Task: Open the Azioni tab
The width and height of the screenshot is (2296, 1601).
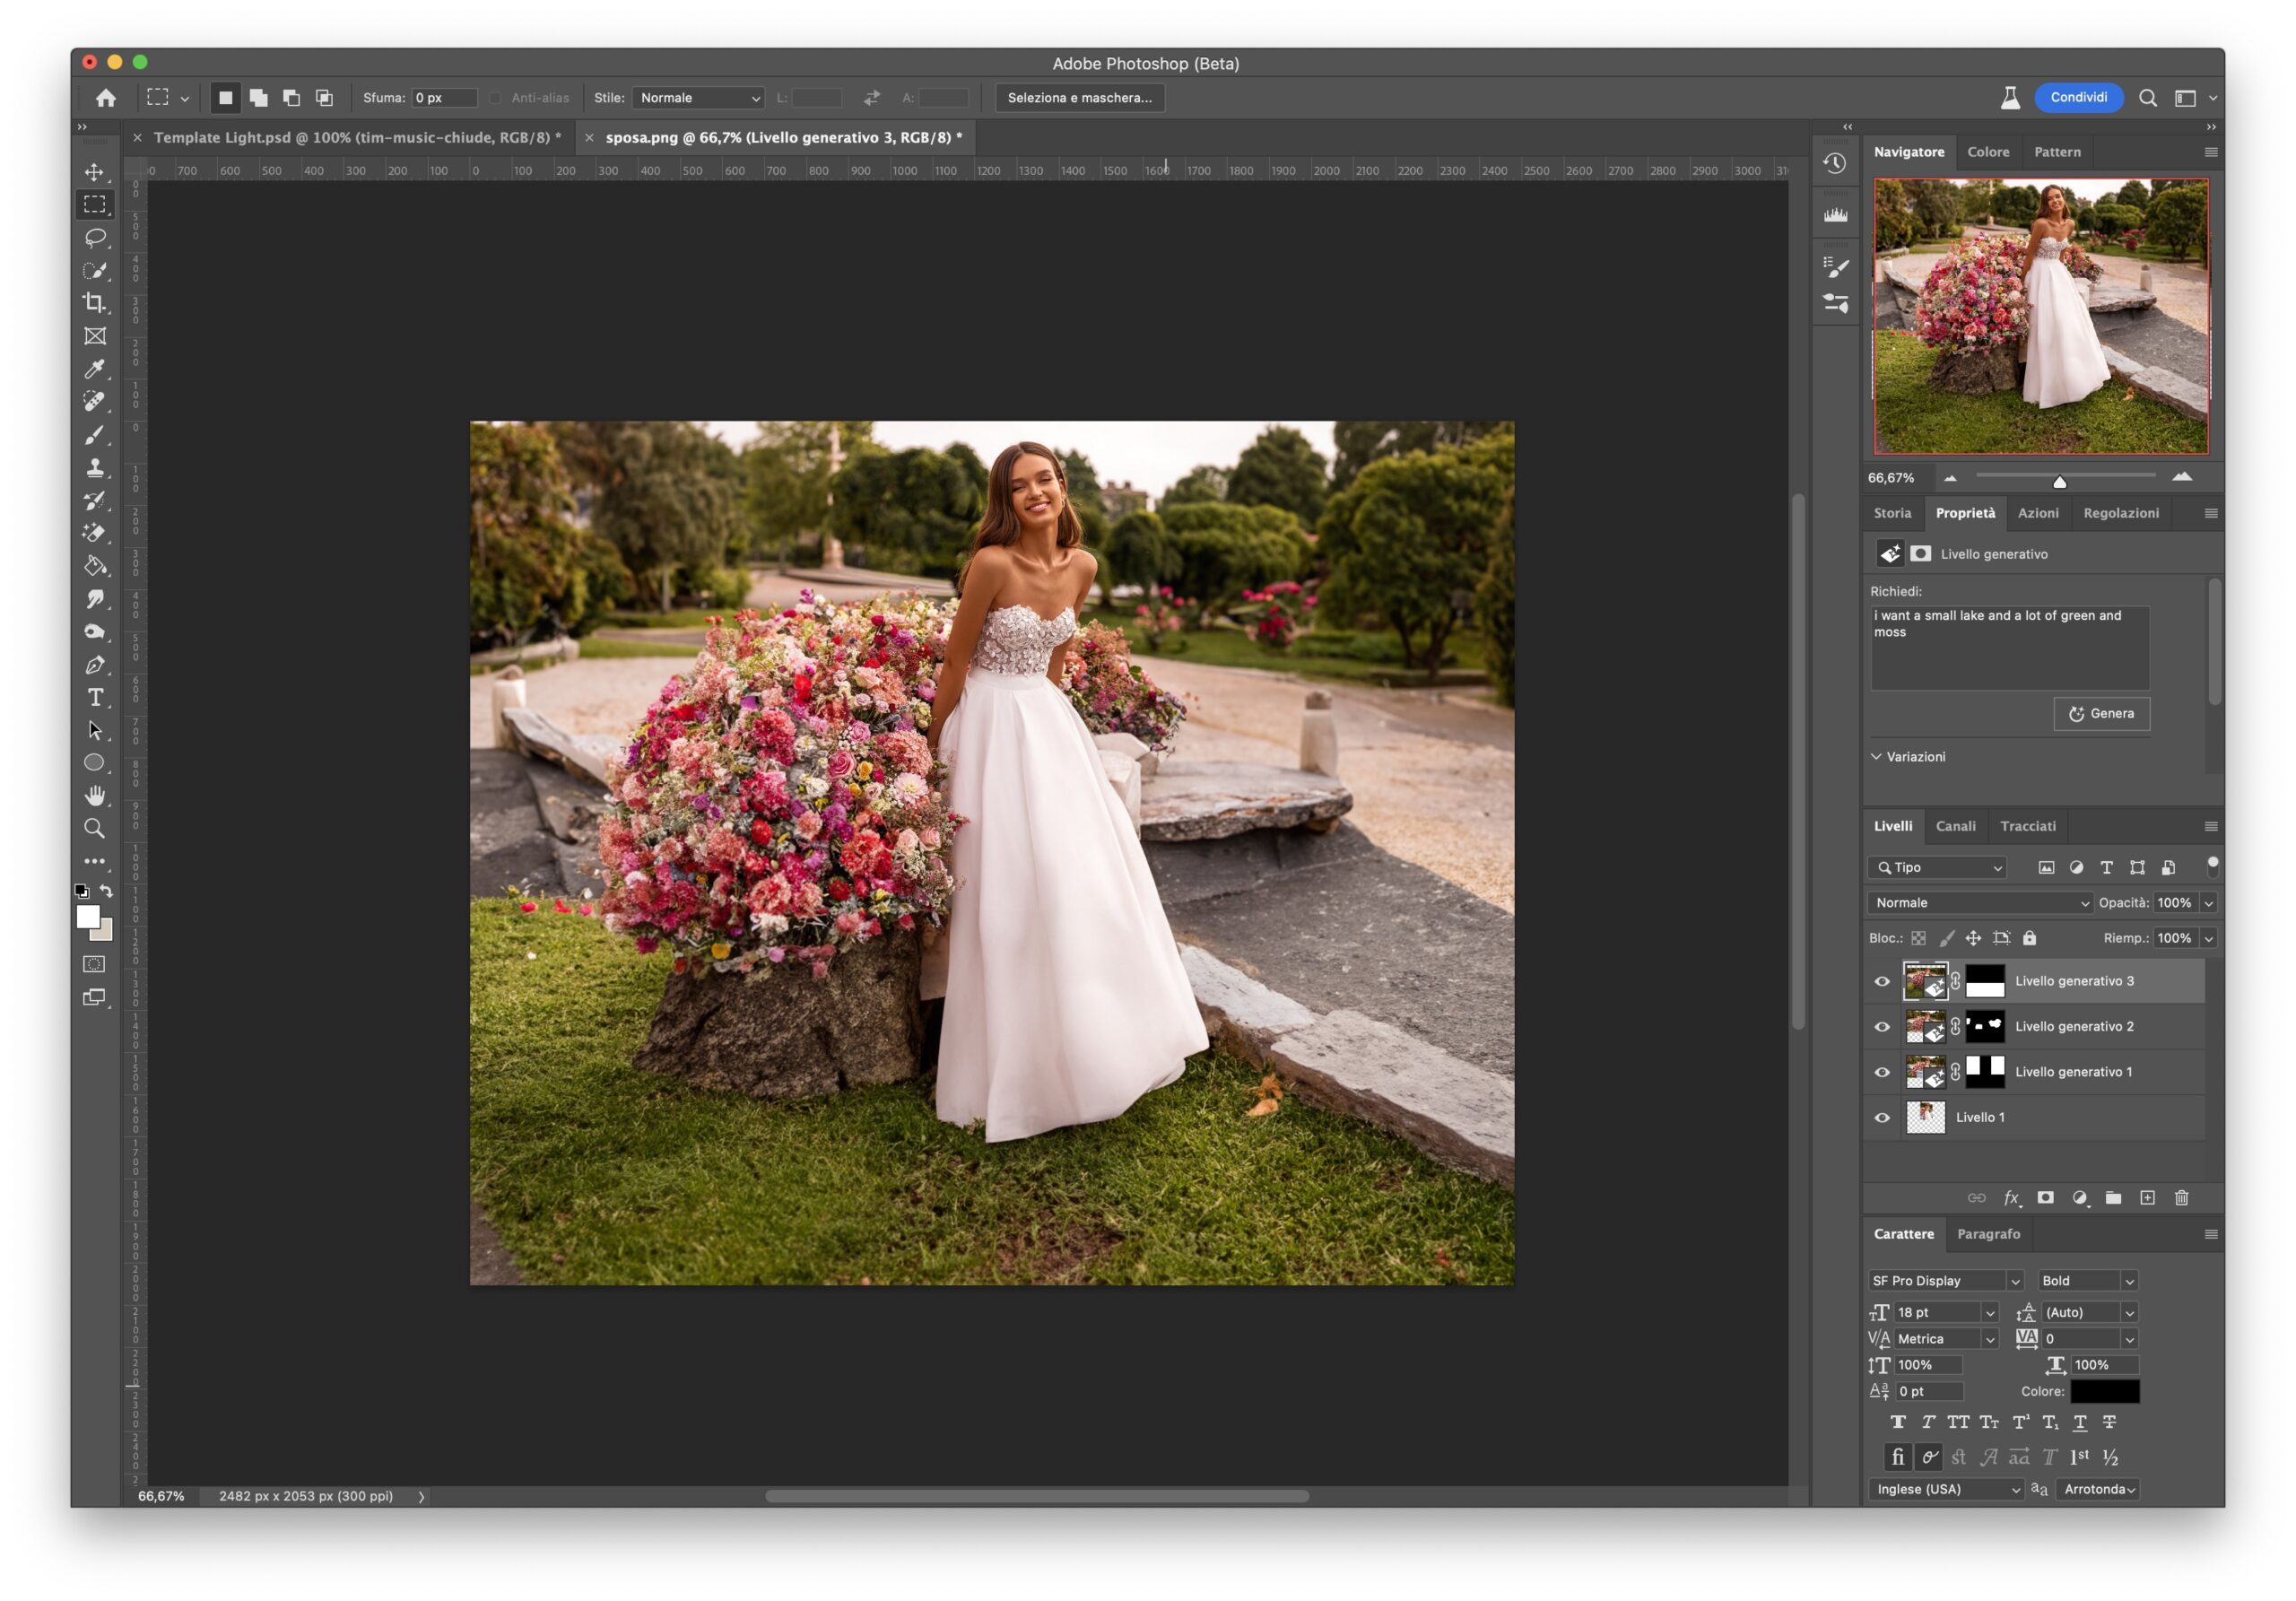Action: coord(2038,513)
